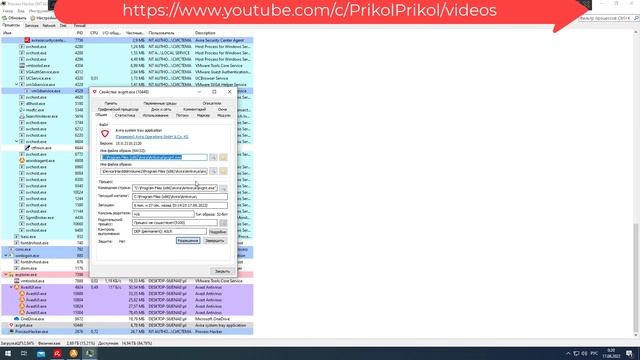This screenshot has width=640, height=360.
Task: Collapse the svchost.exe node above ctfmon.exe
Action: click(17, 142)
